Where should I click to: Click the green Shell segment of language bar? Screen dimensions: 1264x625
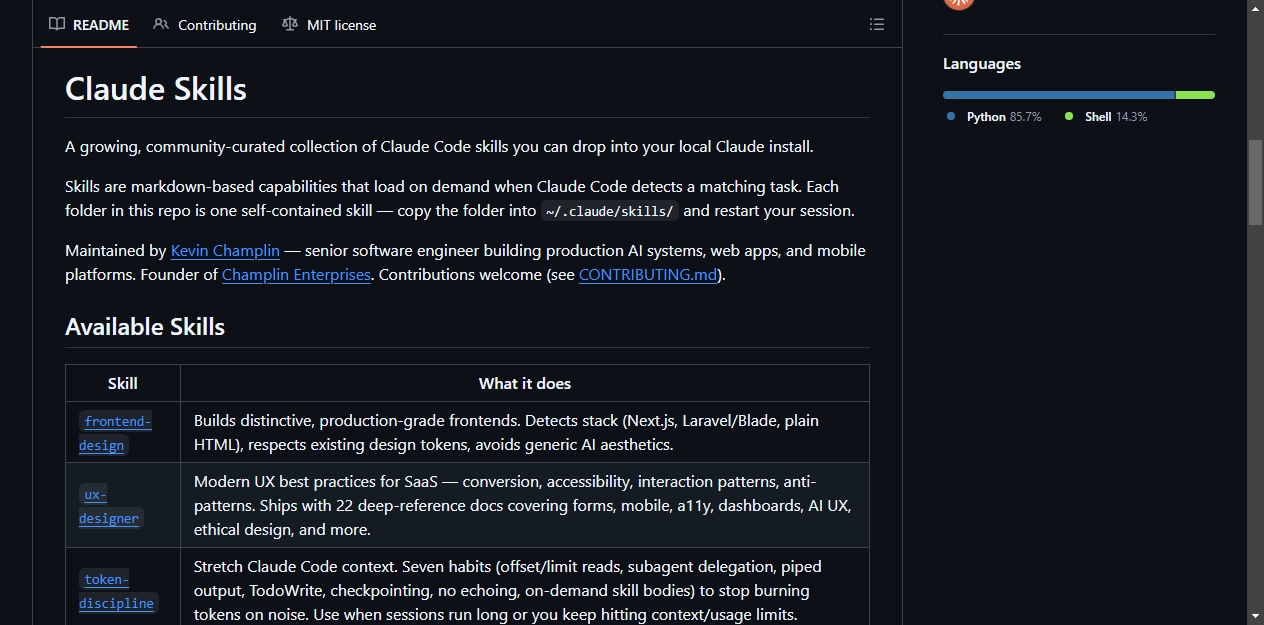[x=1195, y=95]
